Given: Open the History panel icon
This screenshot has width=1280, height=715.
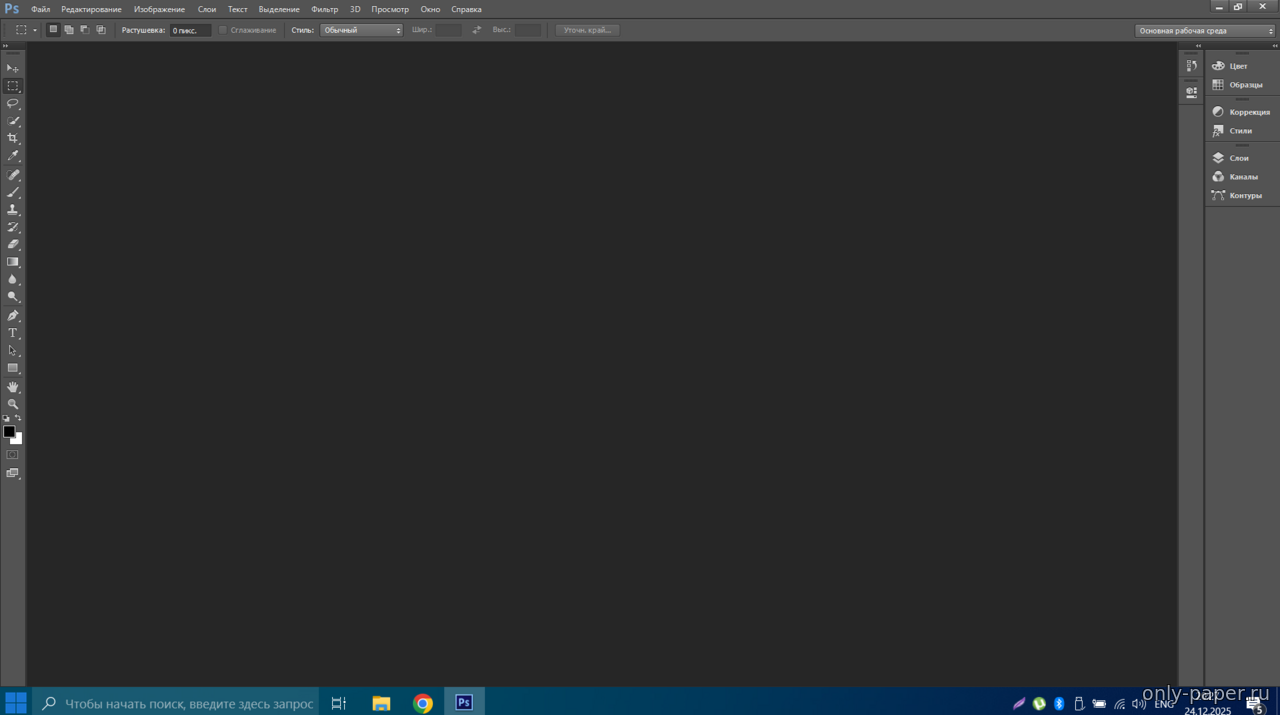Looking at the screenshot, I should click(1191, 66).
